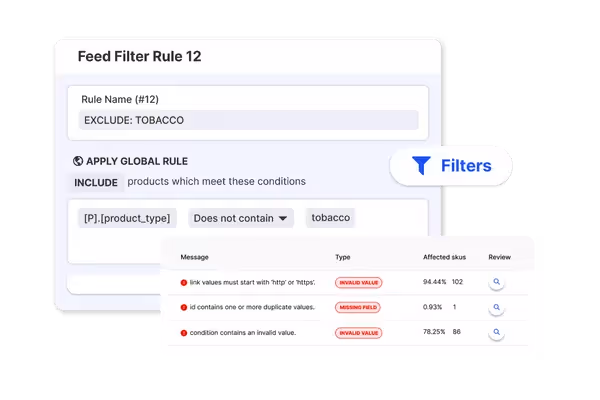Click the INVALID VALUE badge on link row
The height and width of the screenshot is (400, 600).
coord(359,282)
